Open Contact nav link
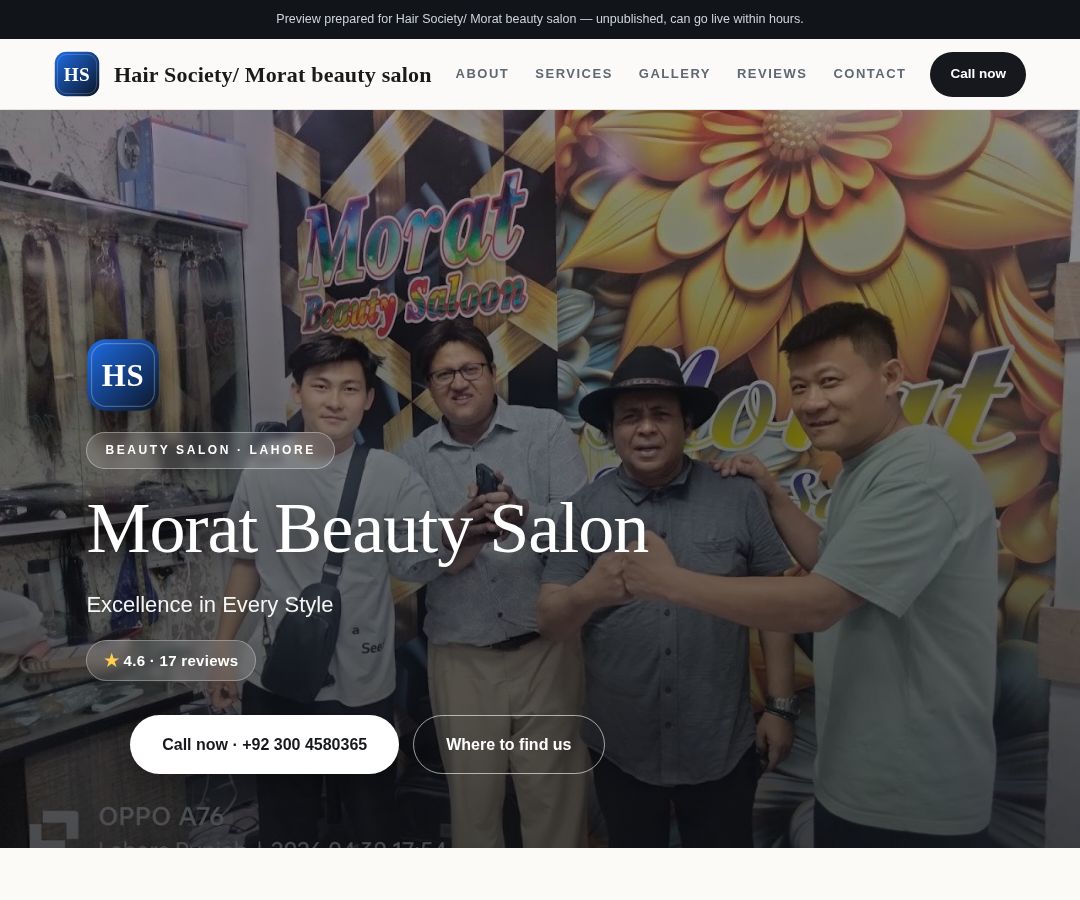Screen dimensions: 1080x900 click(x=869, y=74)
